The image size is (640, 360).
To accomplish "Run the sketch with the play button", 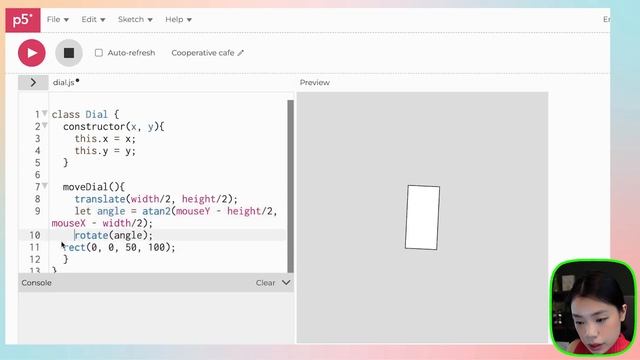I will (32, 53).
